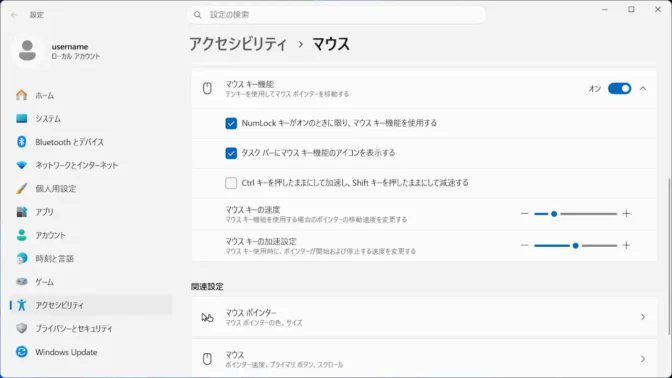Screen dimensions: 672x378
Task: Open 個人用設定 page
Action: [x=91, y=188]
